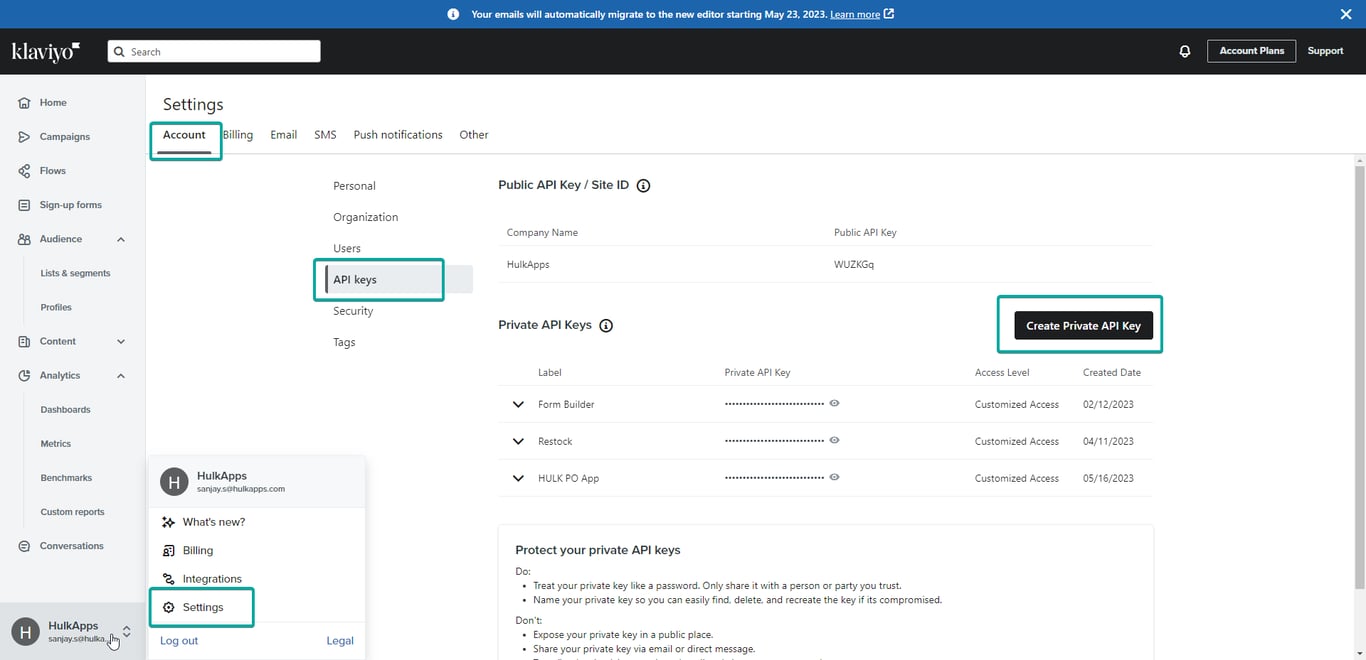
Task: Open the Flows page
Action: (x=53, y=171)
